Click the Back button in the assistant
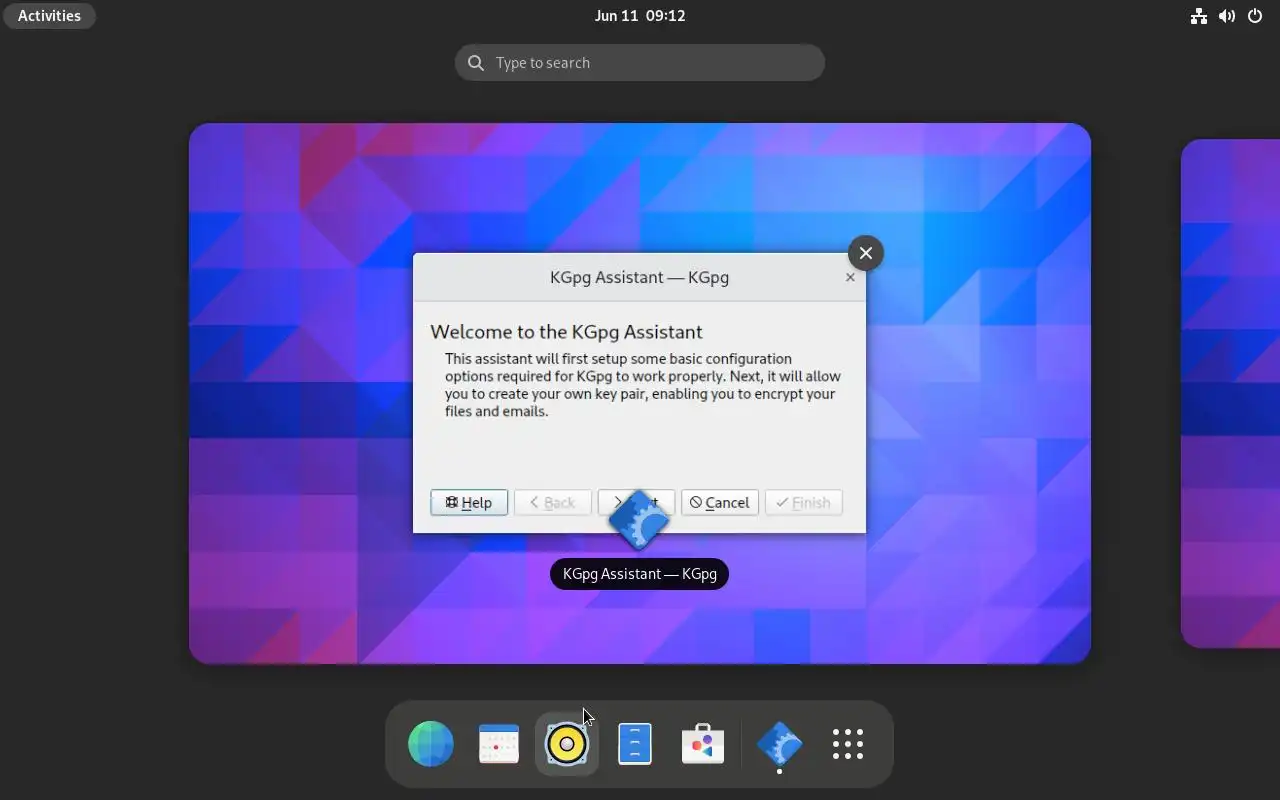This screenshot has height=800, width=1280. pyautogui.click(x=553, y=502)
